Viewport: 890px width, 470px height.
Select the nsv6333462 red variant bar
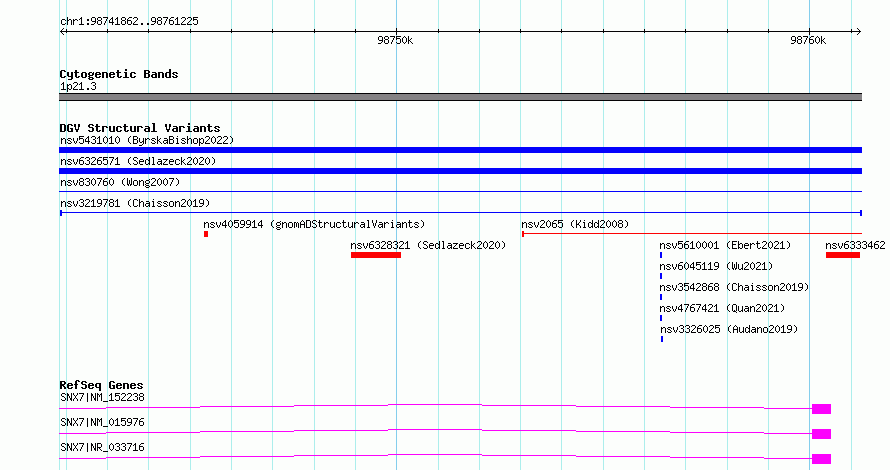click(843, 255)
